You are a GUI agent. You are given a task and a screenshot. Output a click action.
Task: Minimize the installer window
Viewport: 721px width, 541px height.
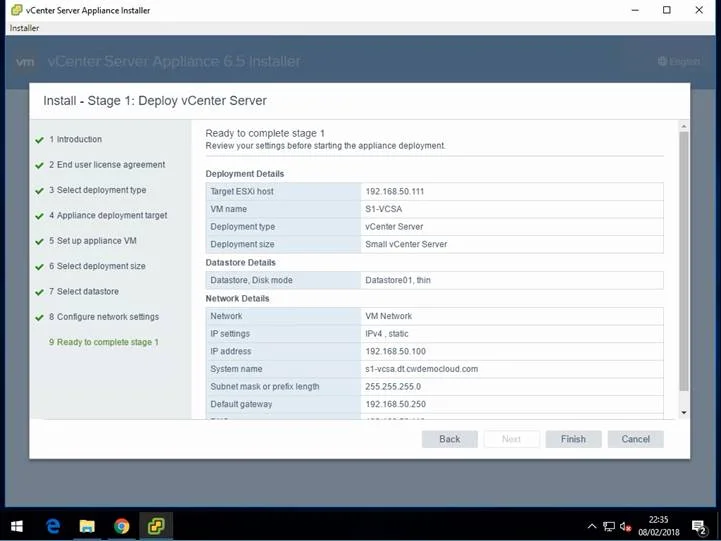[635, 10]
